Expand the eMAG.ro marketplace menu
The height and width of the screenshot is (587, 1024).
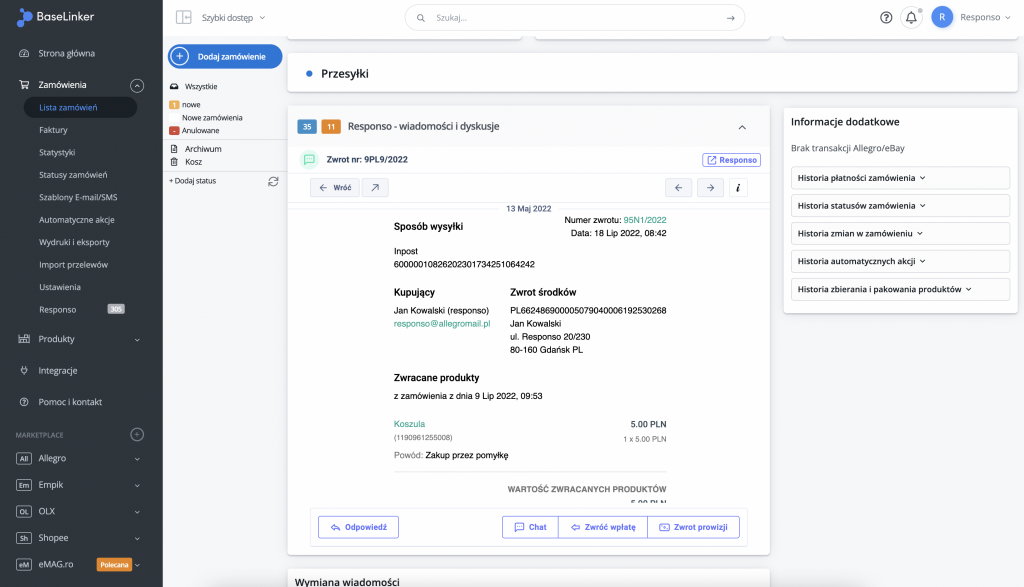(x=137, y=565)
